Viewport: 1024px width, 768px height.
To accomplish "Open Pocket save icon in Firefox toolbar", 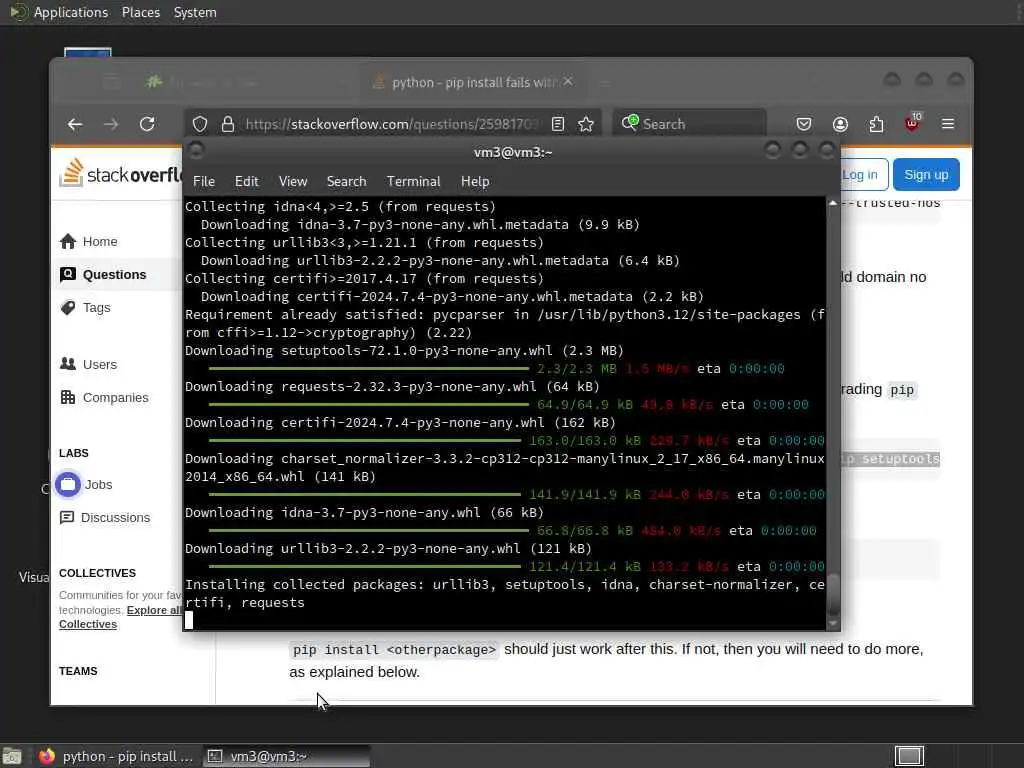I will (804, 124).
